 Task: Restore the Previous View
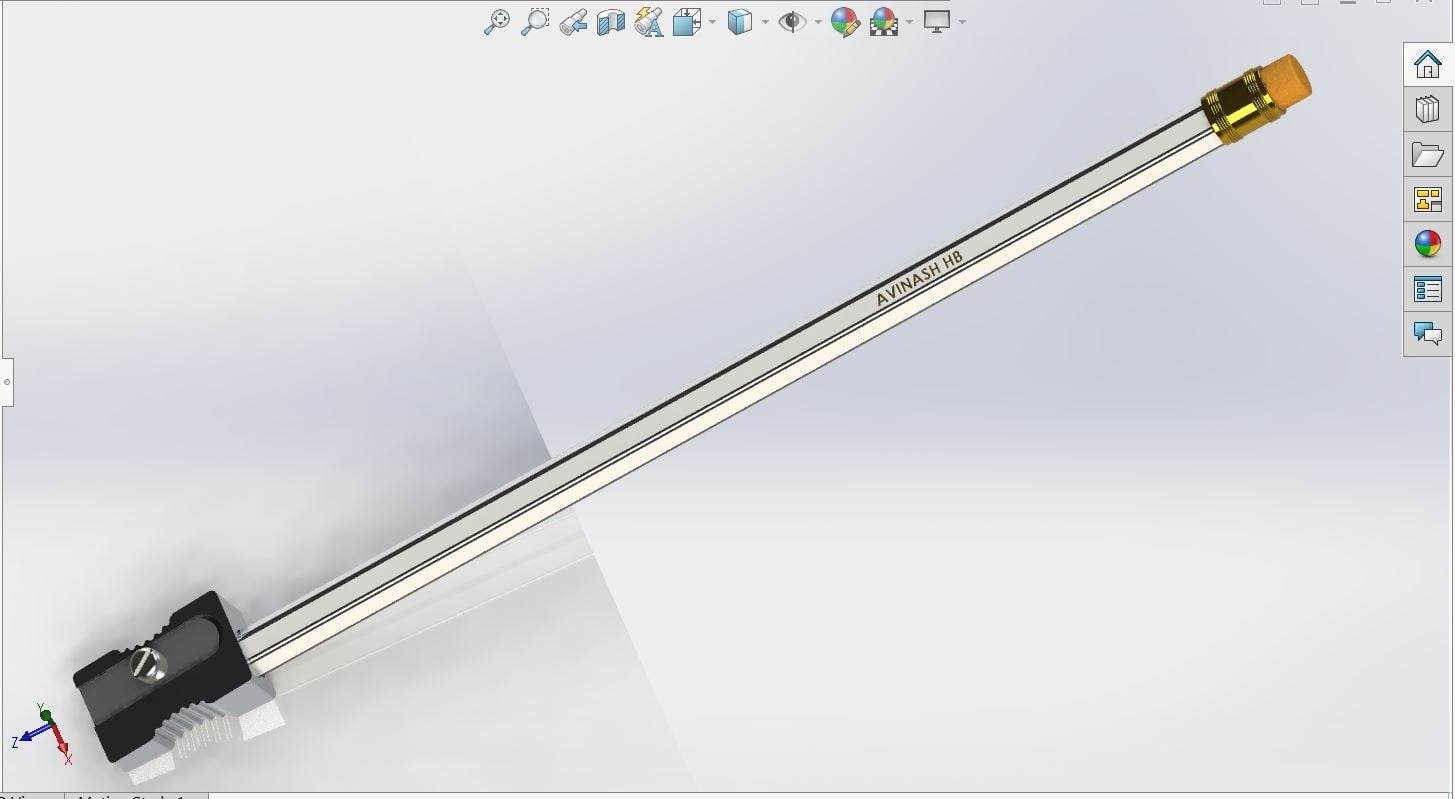pos(573,21)
